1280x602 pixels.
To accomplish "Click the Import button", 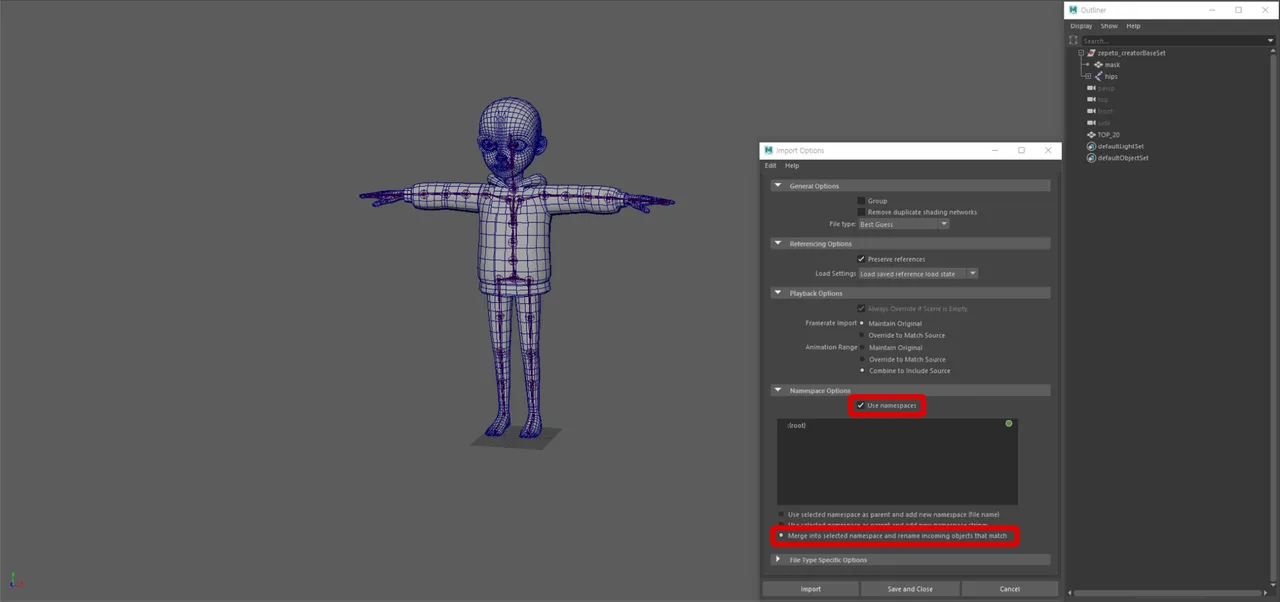I will coord(810,589).
